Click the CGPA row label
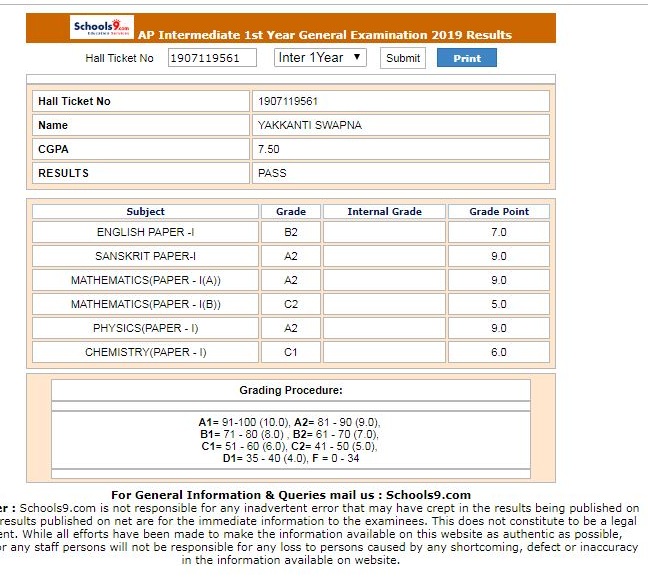Viewport: 648px width, 578px height. (x=53, y=149)
